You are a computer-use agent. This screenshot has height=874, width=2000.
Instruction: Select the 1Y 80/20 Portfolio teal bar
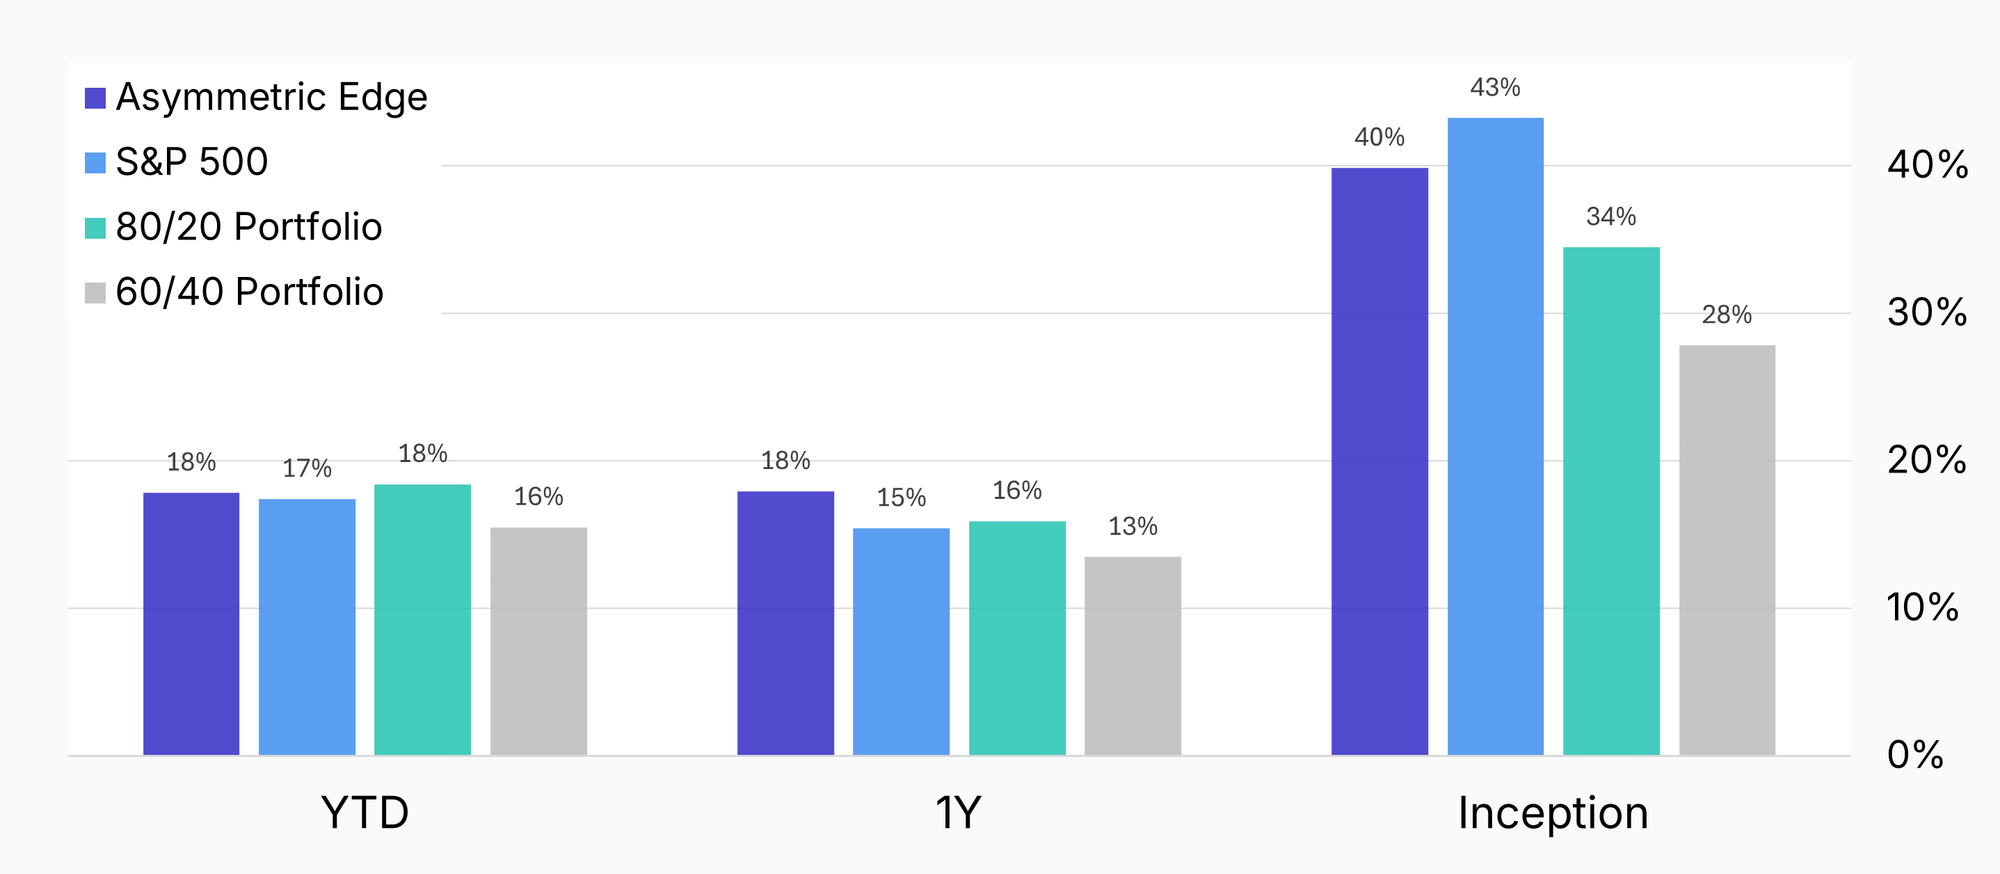pos(1017,637)
